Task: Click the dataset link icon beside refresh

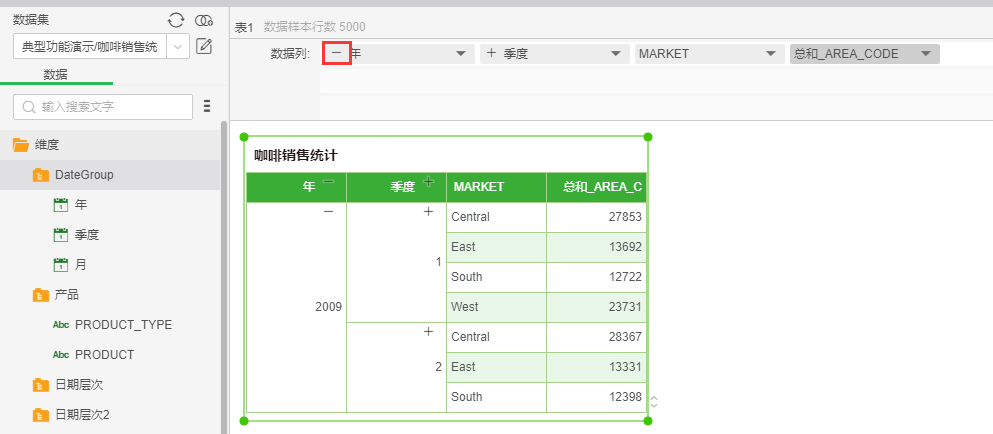Action: click(204, 20)
